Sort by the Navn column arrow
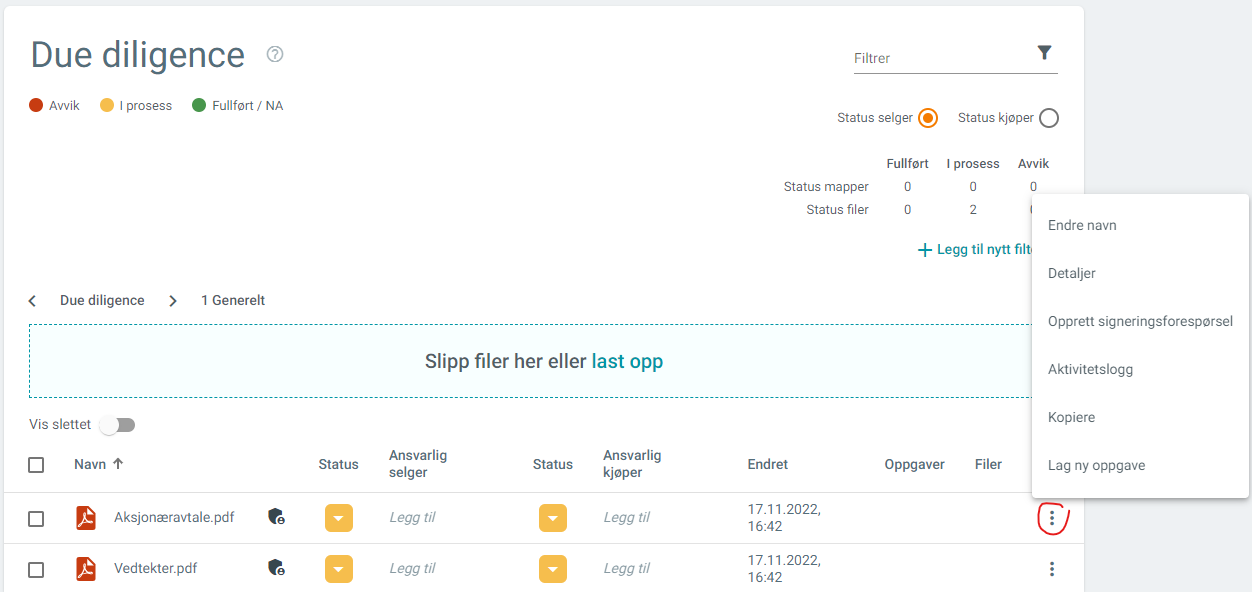The image size is (1252, 592). pos(118,464)
